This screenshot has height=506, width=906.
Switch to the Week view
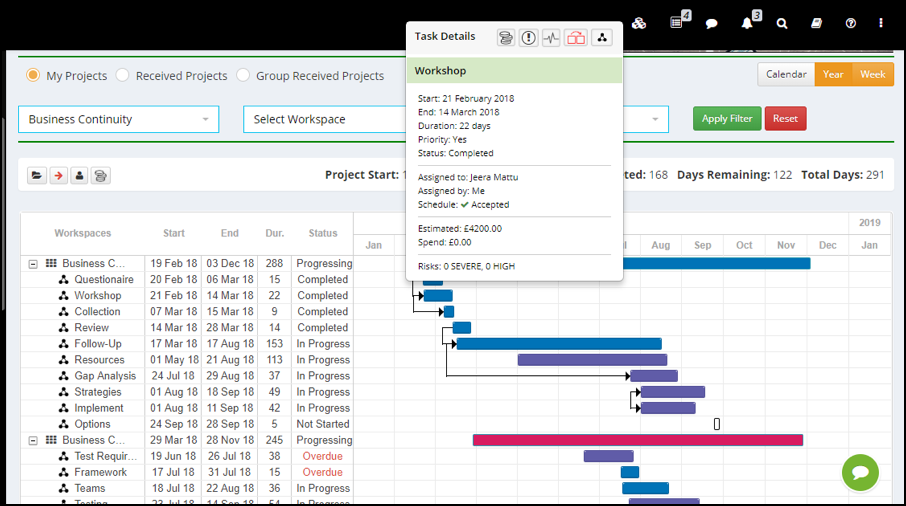click(872, 74)
